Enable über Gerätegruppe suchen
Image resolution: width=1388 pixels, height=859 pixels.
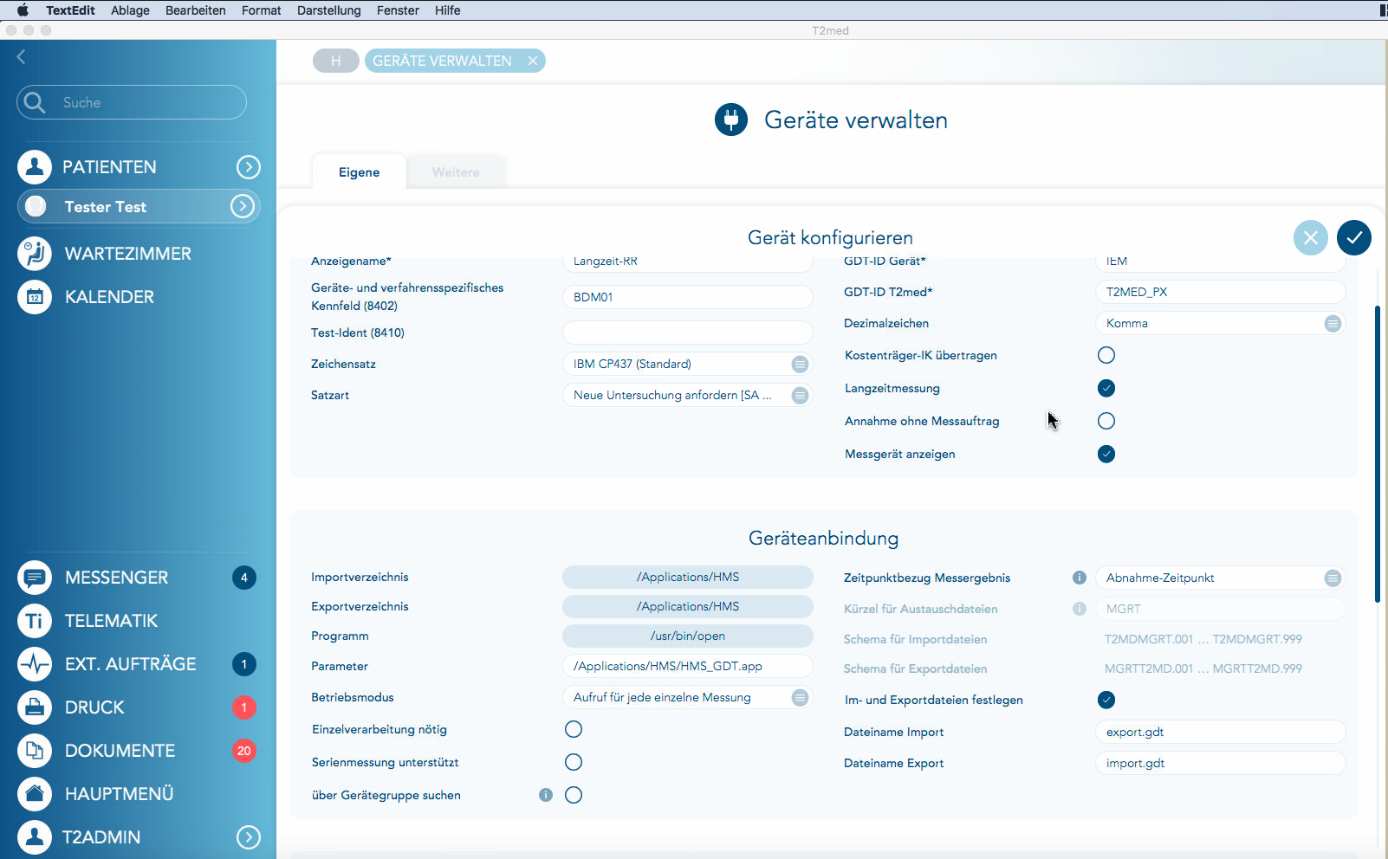(x=573, y=795)
